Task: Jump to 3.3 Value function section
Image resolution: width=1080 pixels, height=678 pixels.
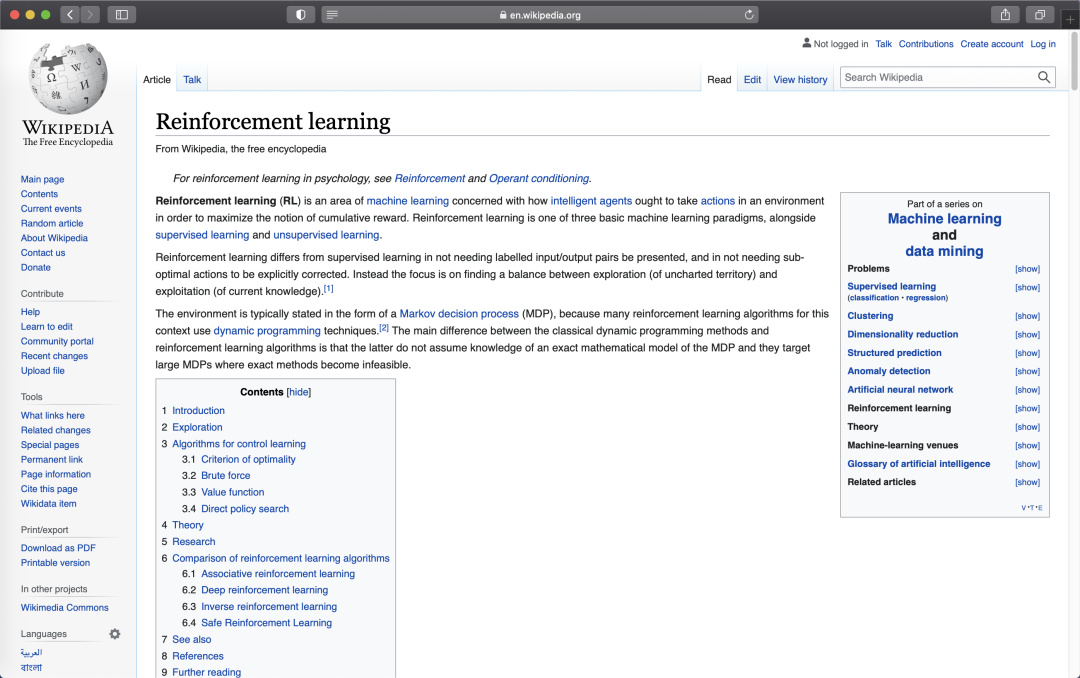Action: [232, 492]
